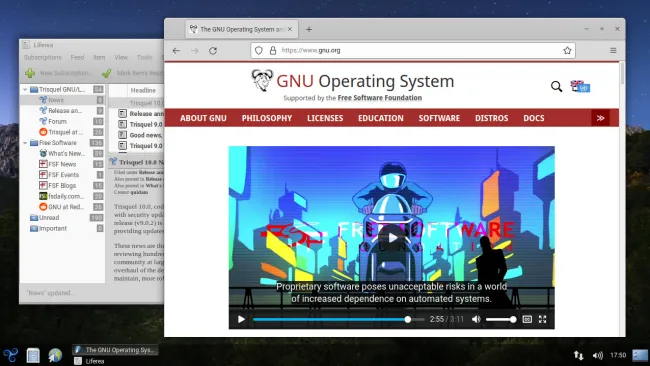Expand more navigation items with » arrow

click(x=600, y=118)
